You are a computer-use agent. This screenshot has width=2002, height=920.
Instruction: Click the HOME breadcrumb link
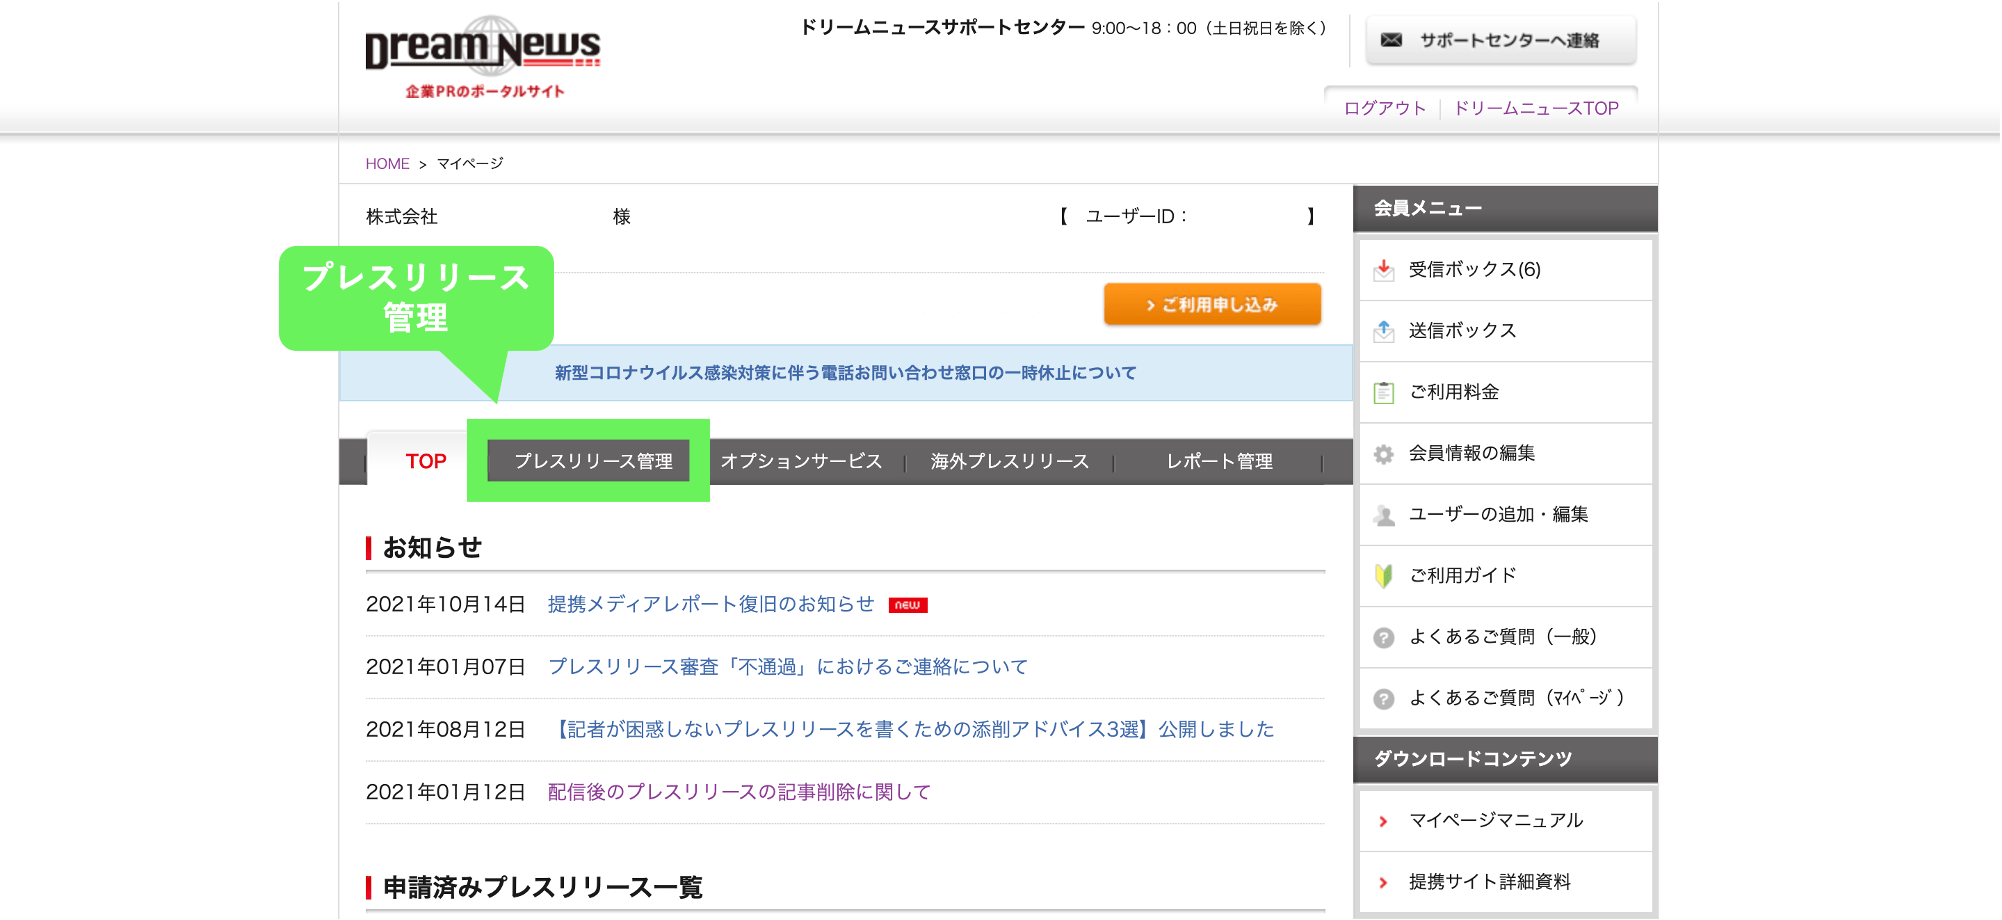click(387, 164)
